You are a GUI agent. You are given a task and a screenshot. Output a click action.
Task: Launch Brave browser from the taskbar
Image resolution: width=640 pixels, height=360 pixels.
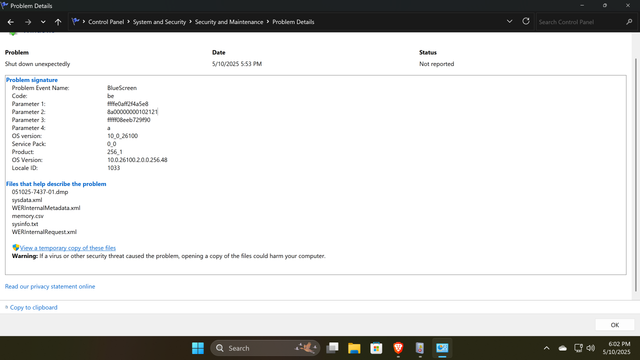(398, 348)
